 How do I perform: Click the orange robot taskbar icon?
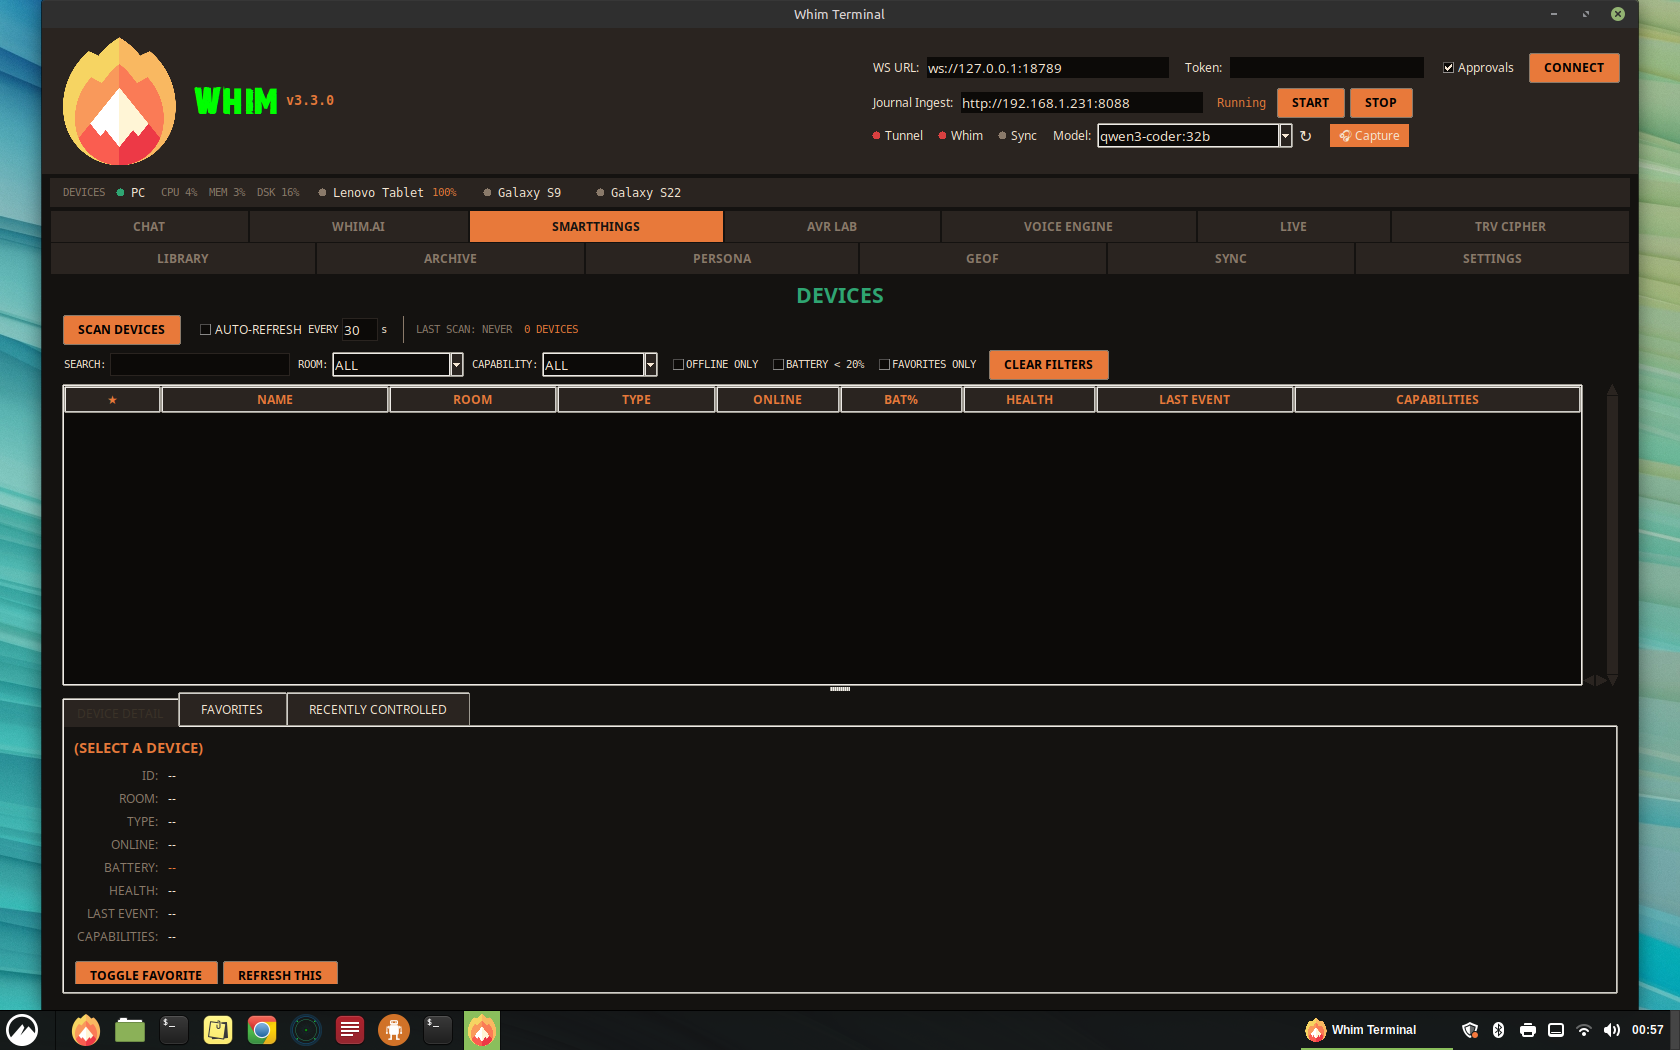[x=394, y=1030]
